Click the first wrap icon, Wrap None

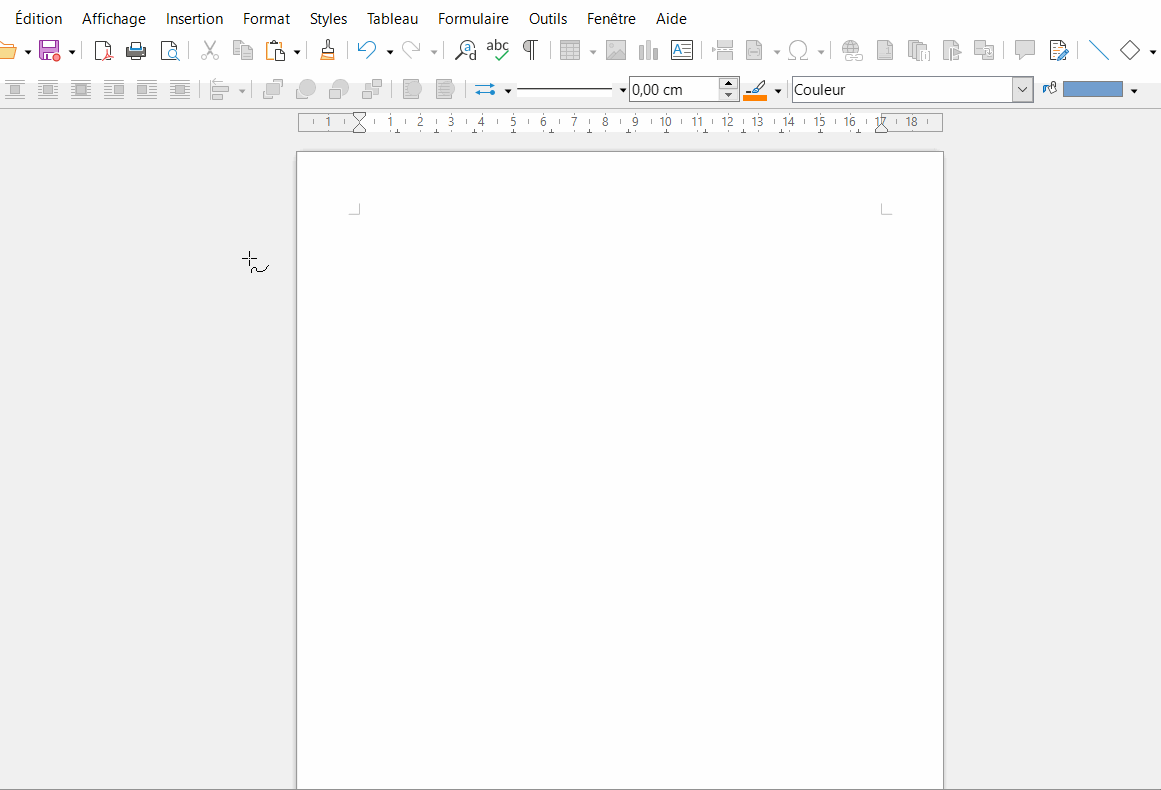pos(15,90)
